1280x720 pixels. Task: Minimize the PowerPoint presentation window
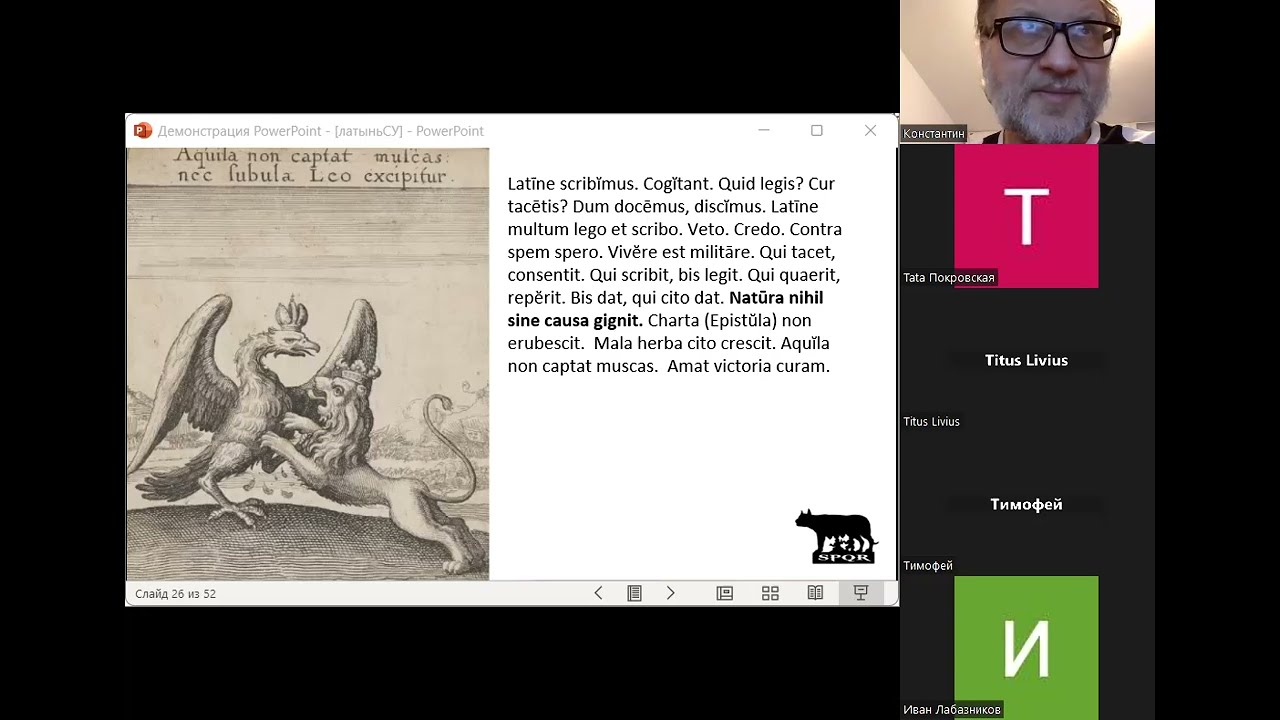[764, 131]
